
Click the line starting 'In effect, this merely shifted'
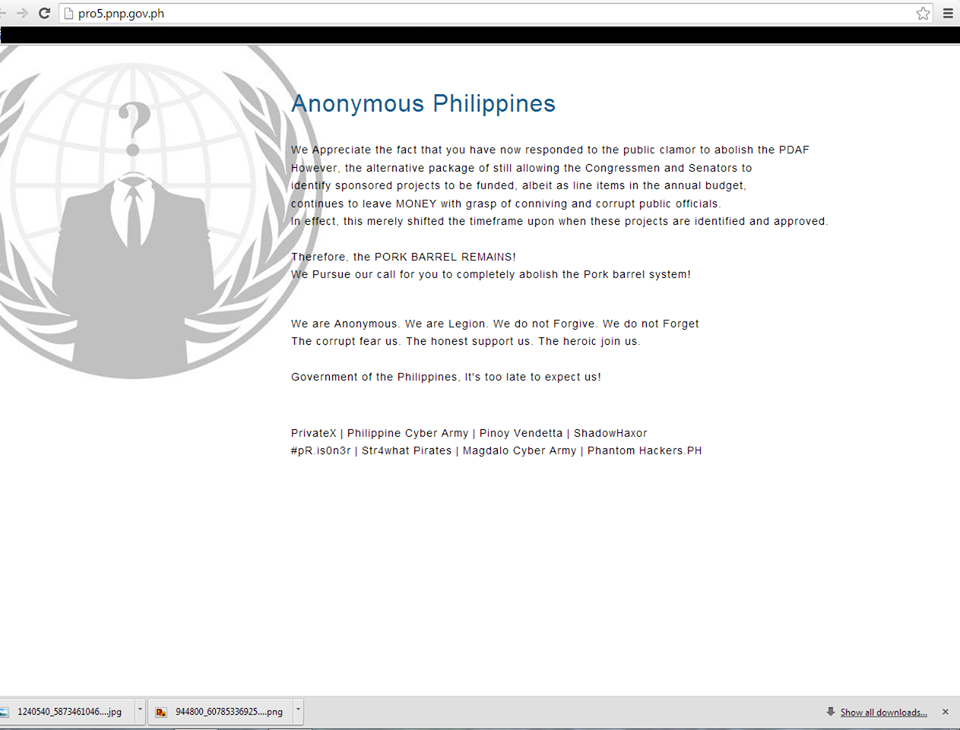click(559, 221)
